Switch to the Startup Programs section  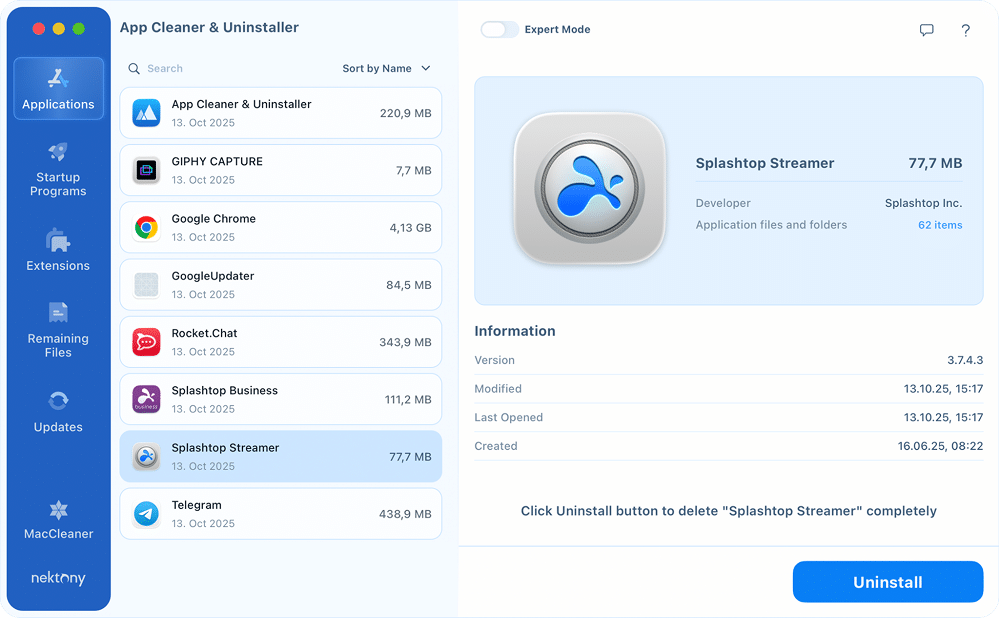[x=58, y=170]
